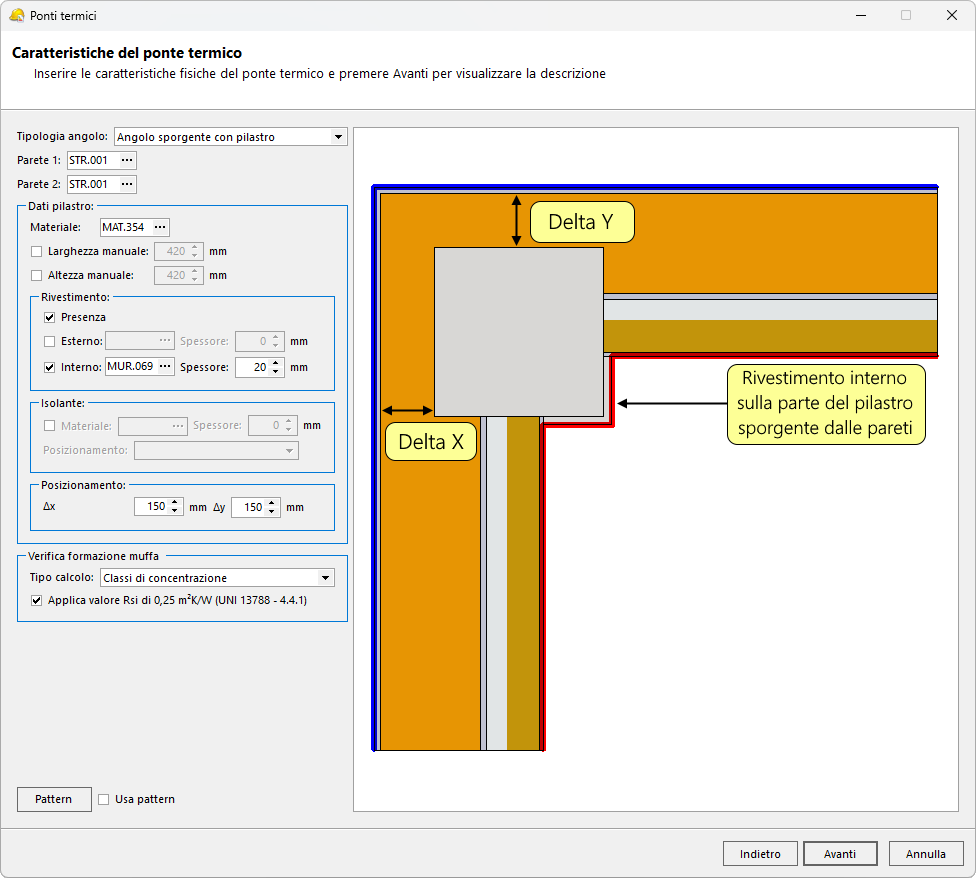Toggle the Usa pattern checkbox
Screen dimensions: 976x878
tap(103, 799)
